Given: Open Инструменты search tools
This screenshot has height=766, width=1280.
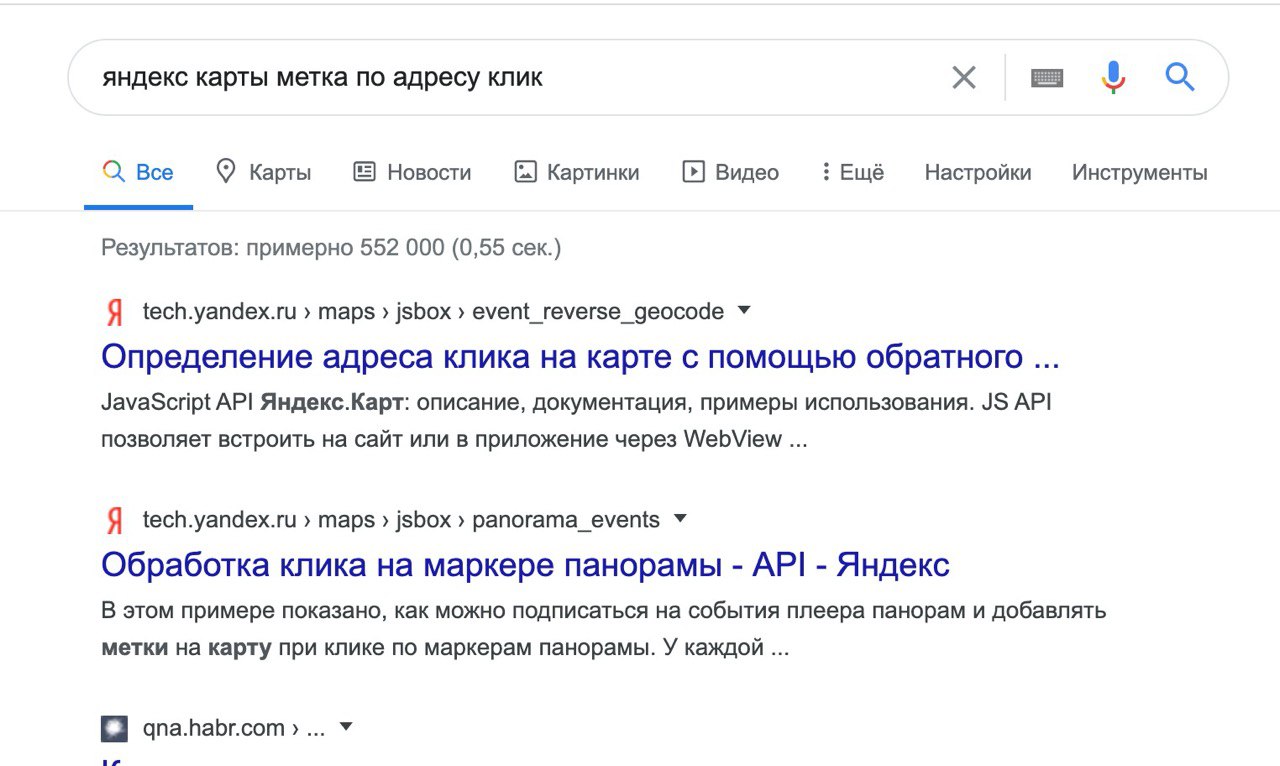Looking at the screenshot, I should pyautogui.click(x=1140, y=173).
